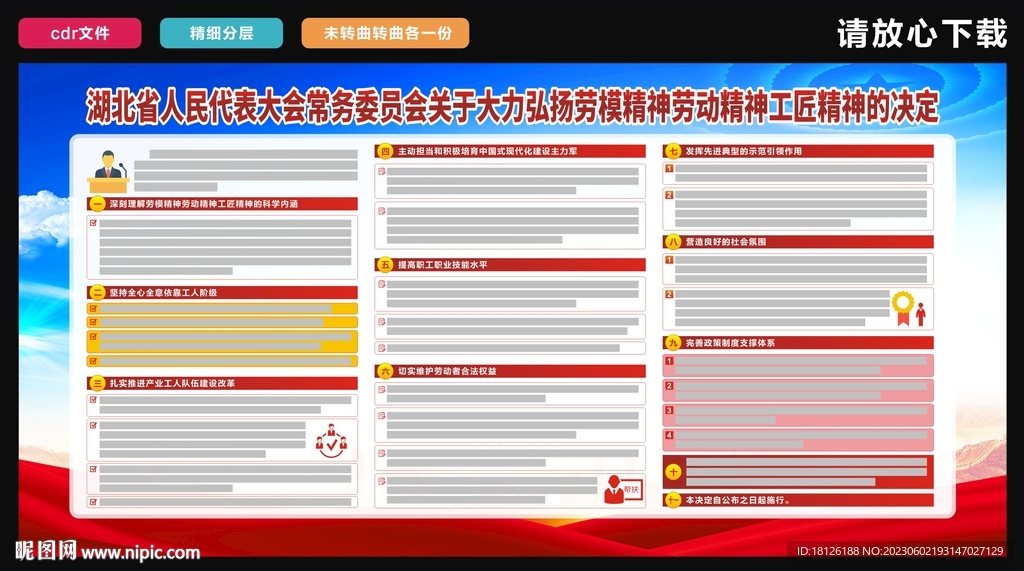Click the text 本决定自公布之日起施行。
The height and width of the screenshot is (571, 1024).
(738, 500)
